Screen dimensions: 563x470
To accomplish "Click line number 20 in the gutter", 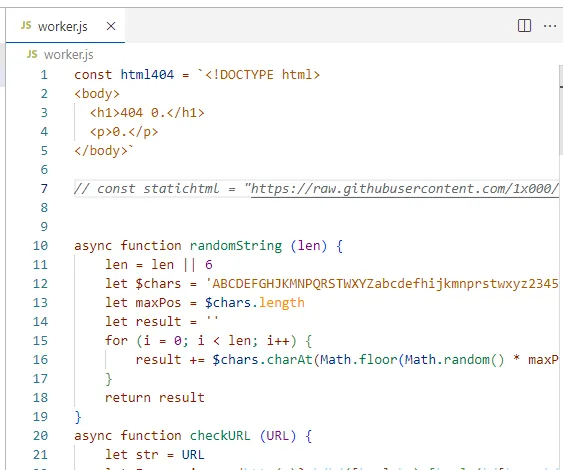I will 40,436.
